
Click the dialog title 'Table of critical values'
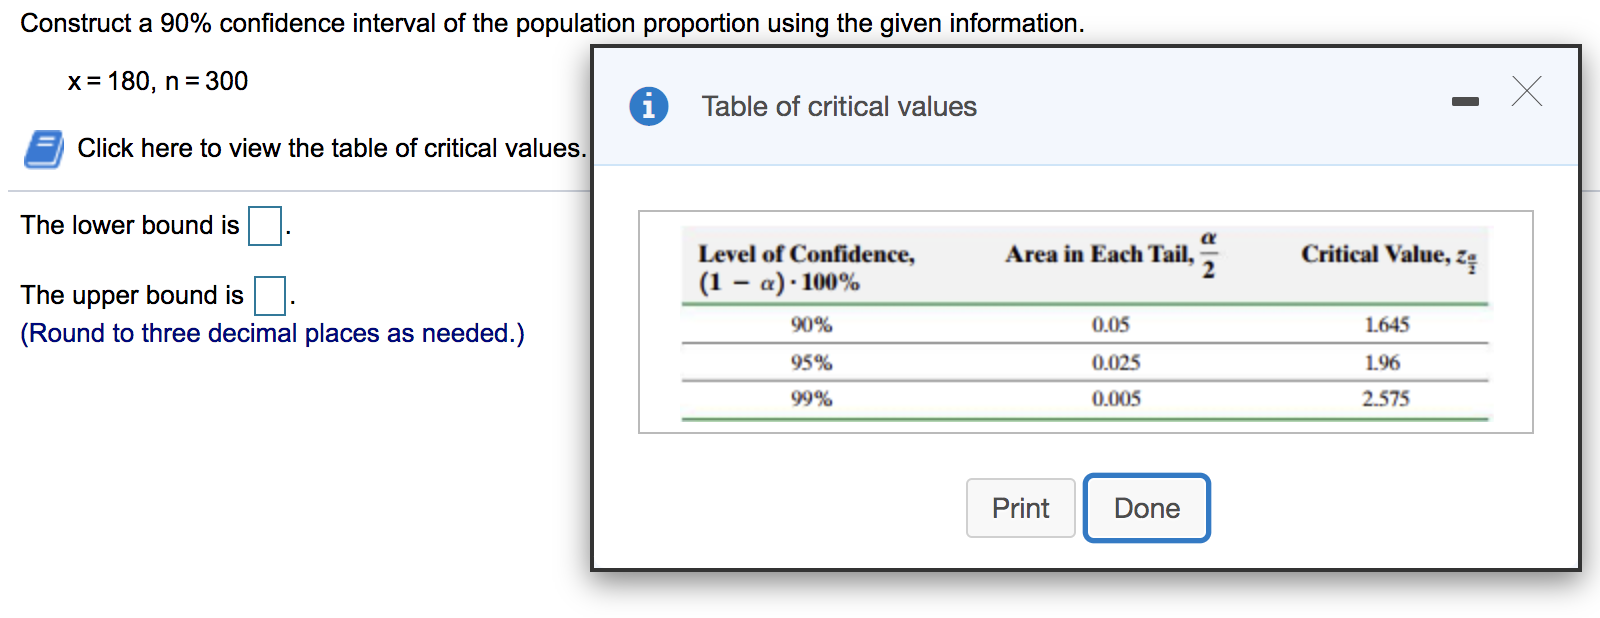coord(839,107)
